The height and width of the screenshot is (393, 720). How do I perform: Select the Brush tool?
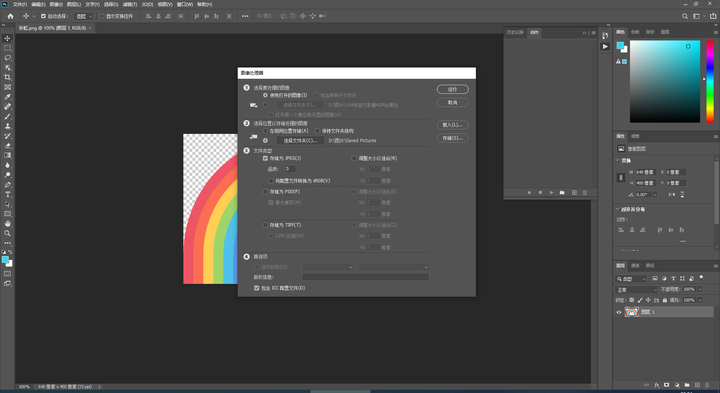click(x=7, y=116)
